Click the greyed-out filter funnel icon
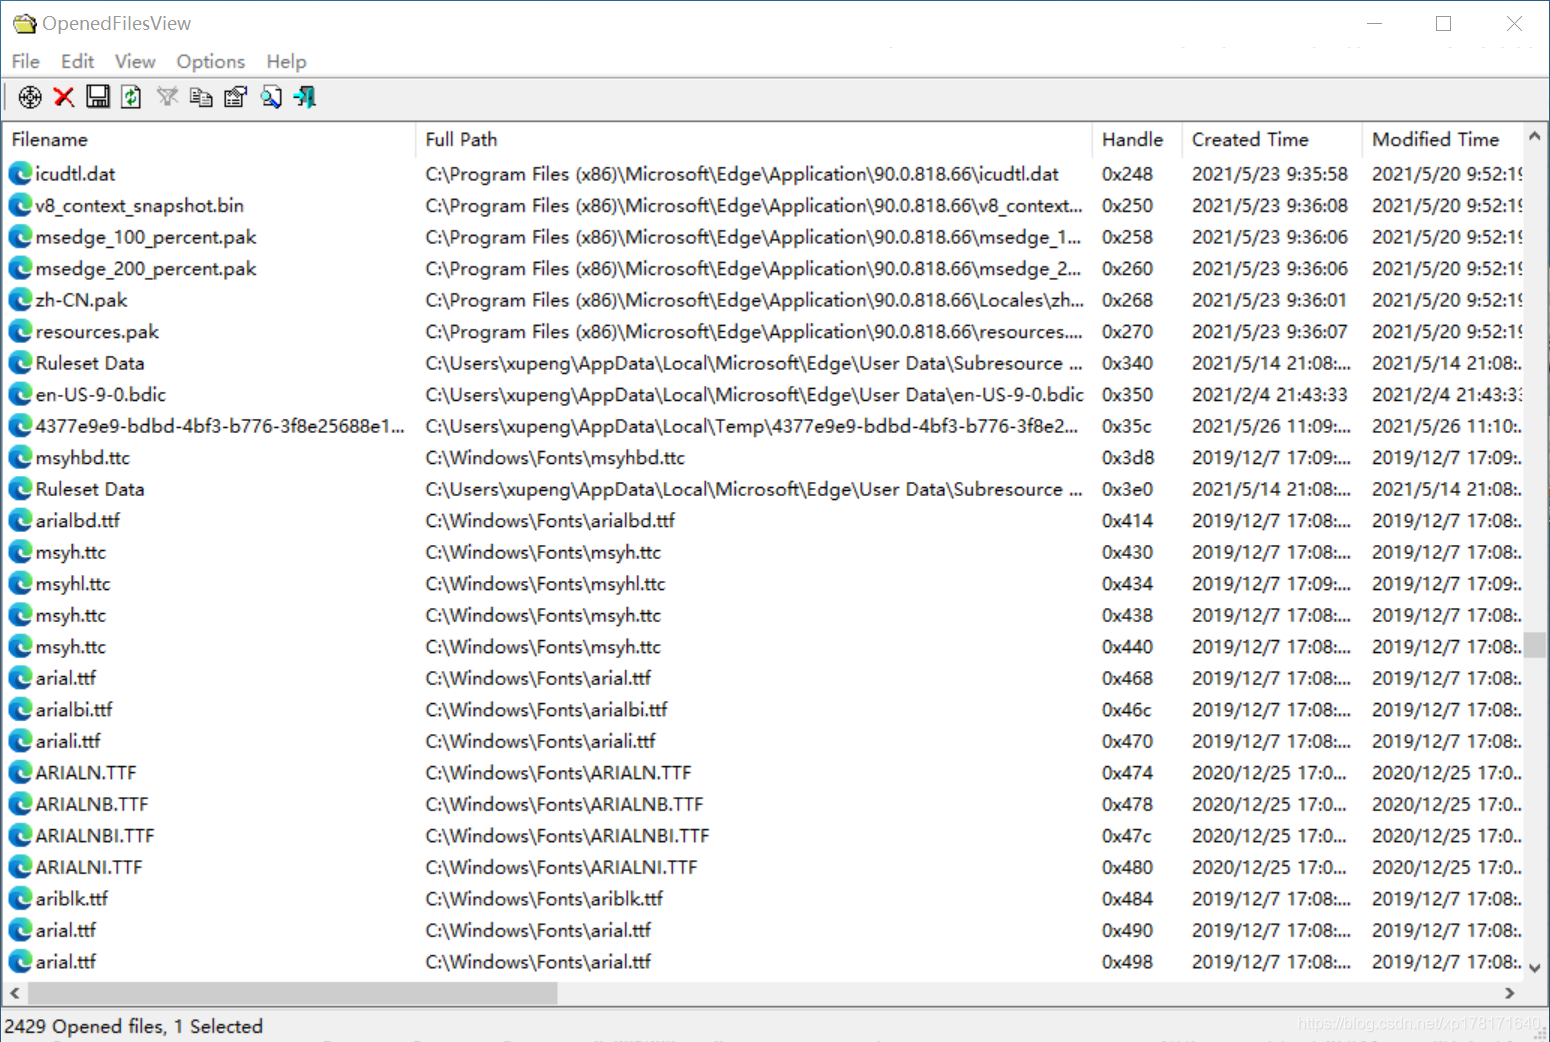The image size is (1550, 1042). click(x=167, y=97)
